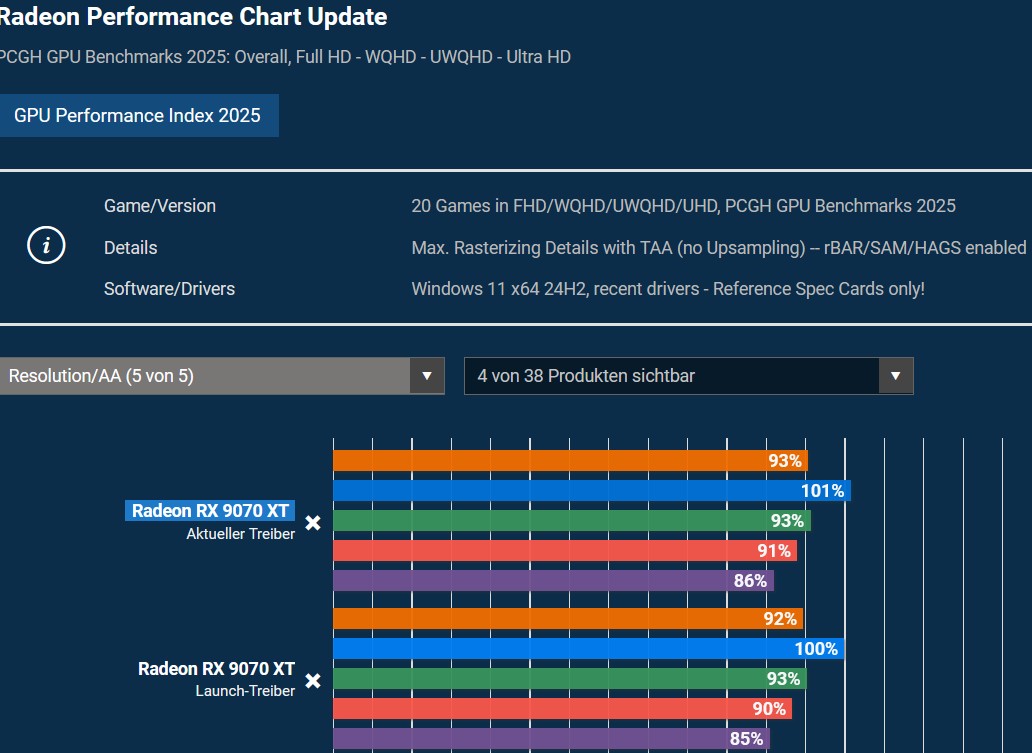Click the Radeon Performance Chart Update heading
The width and height of the screenshot is (1032, 753).
pyautogui.click(x=194, y=16)
